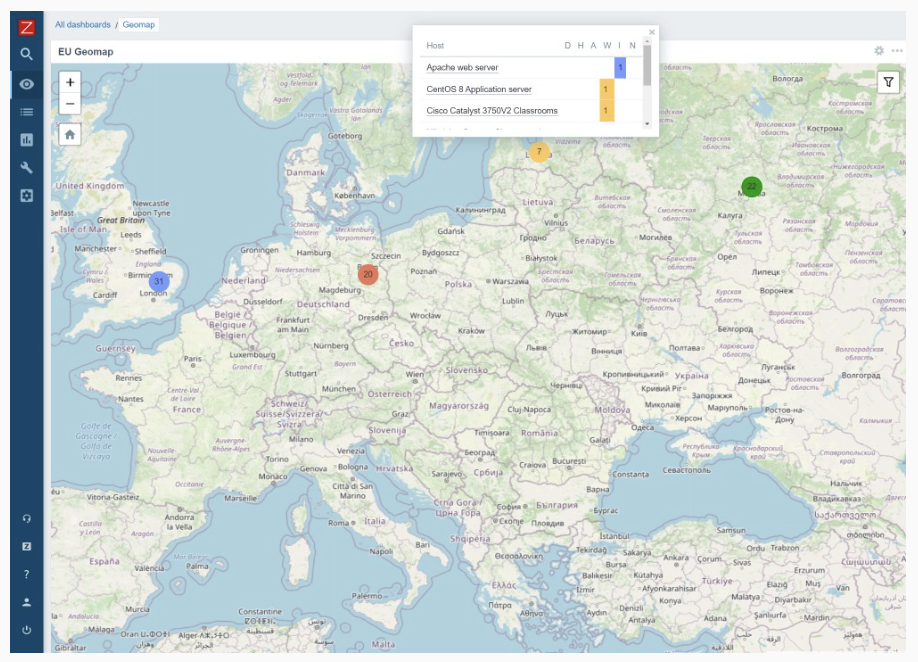Click the sign out power icon
Screen dimensions: 918x662
[x=27, y=630]
